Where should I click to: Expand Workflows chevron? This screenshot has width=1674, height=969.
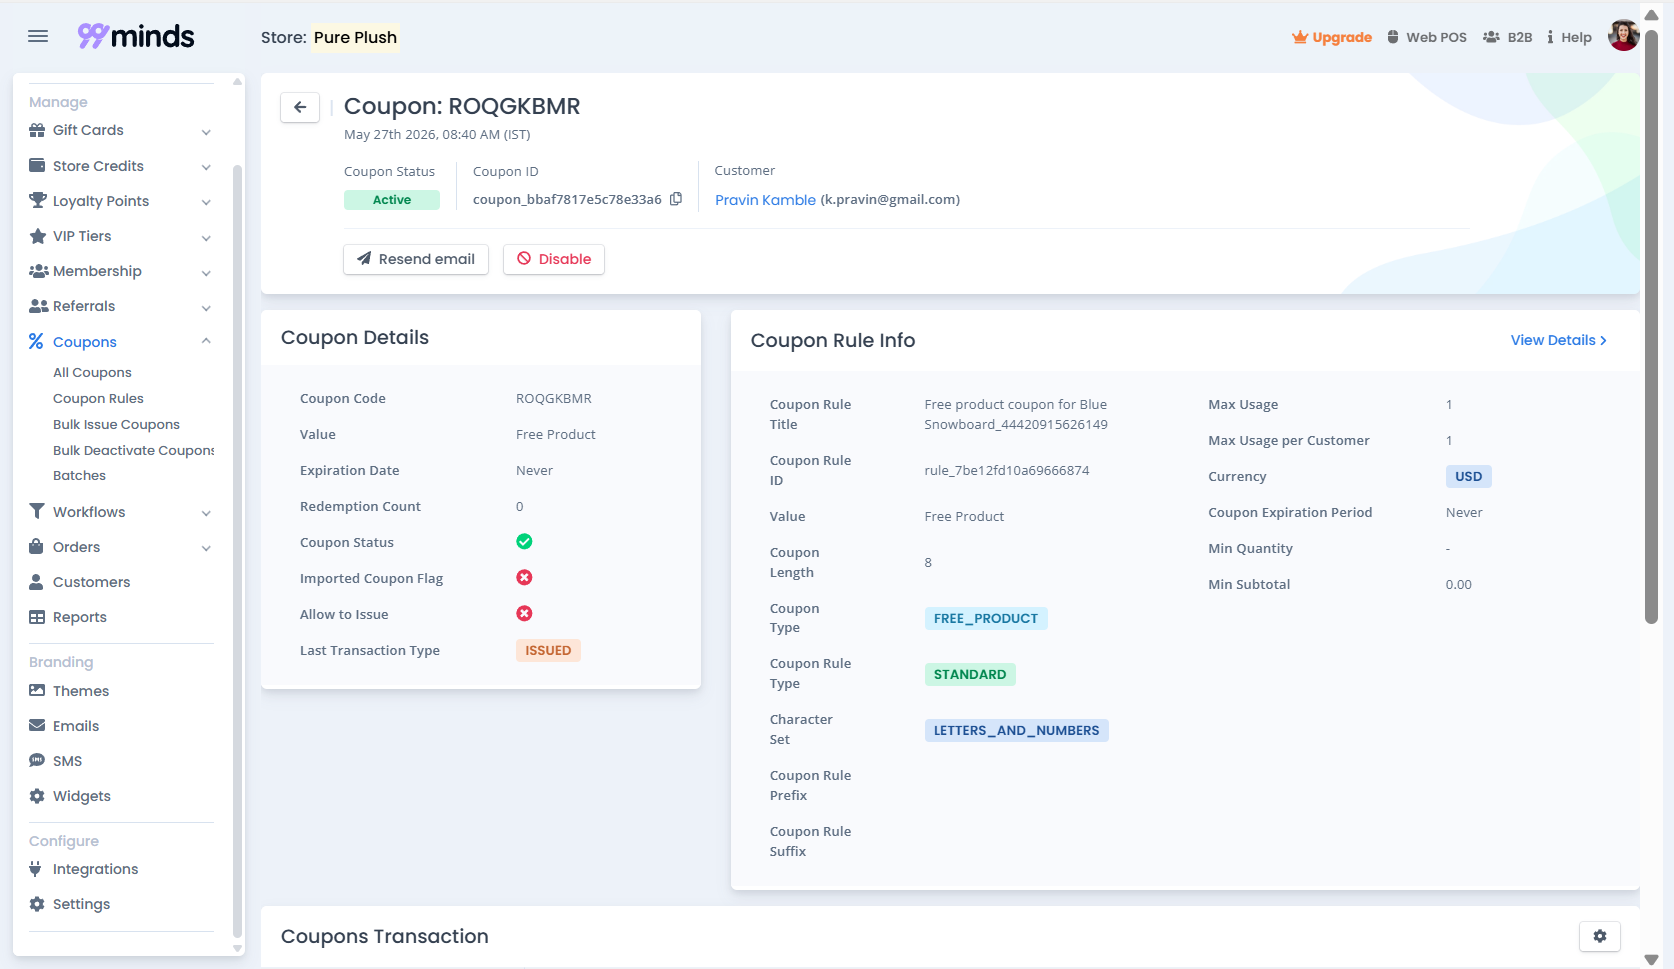[x=206, y=513]
